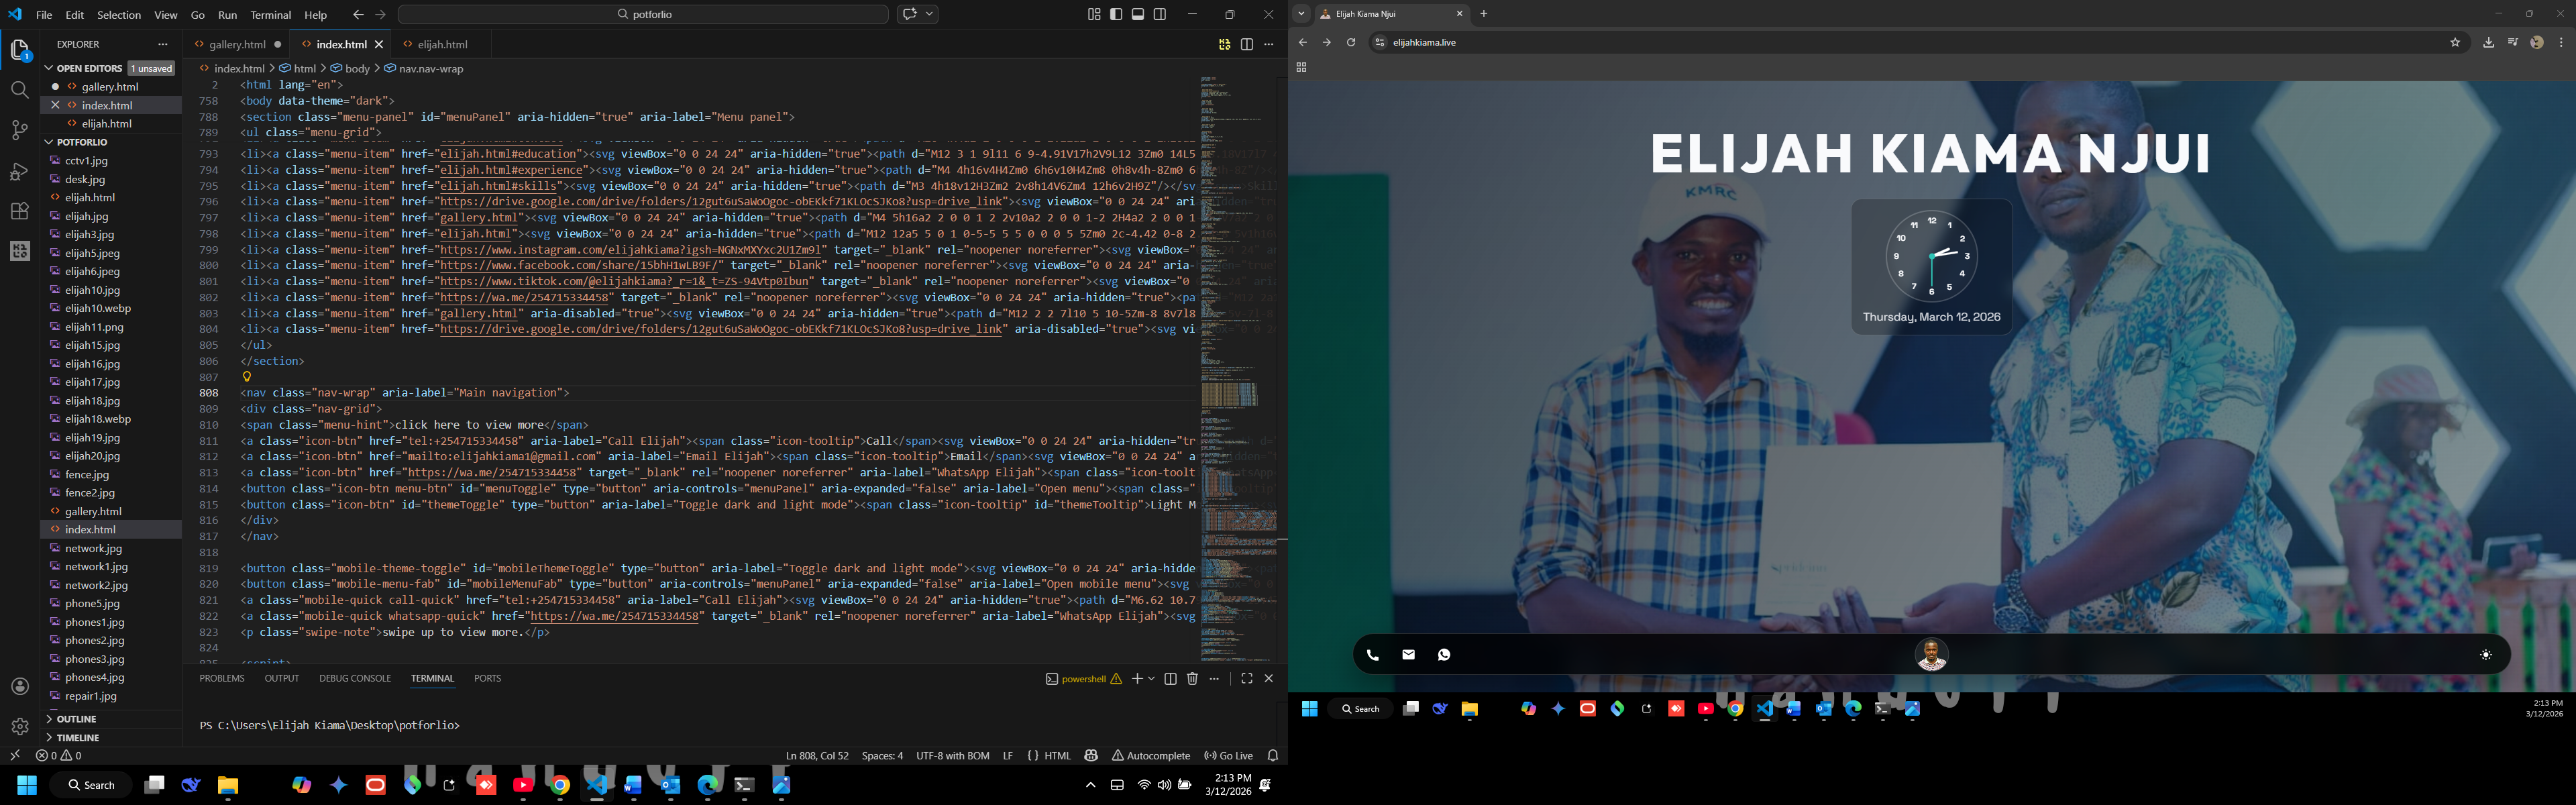
Task: Open the Source Control view
Action: click(x=19, y=131)
